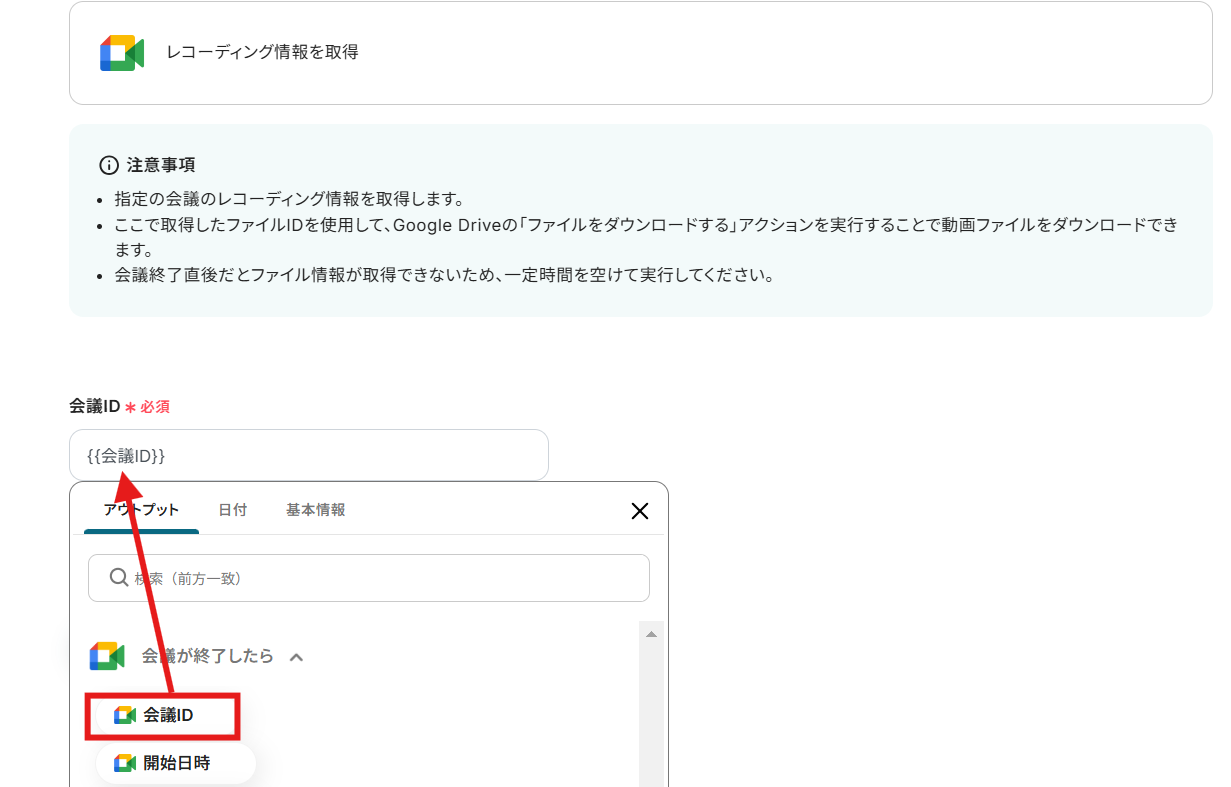Open the 基本情報 tab
The height and width of the screenshot is (787, 1231).
pos(316,510)
